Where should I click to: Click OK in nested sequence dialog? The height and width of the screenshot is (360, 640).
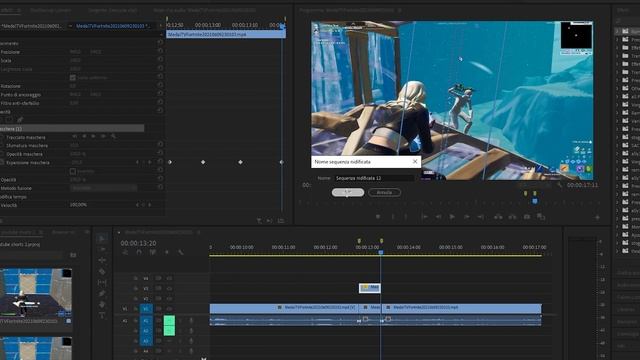(348, 192)
